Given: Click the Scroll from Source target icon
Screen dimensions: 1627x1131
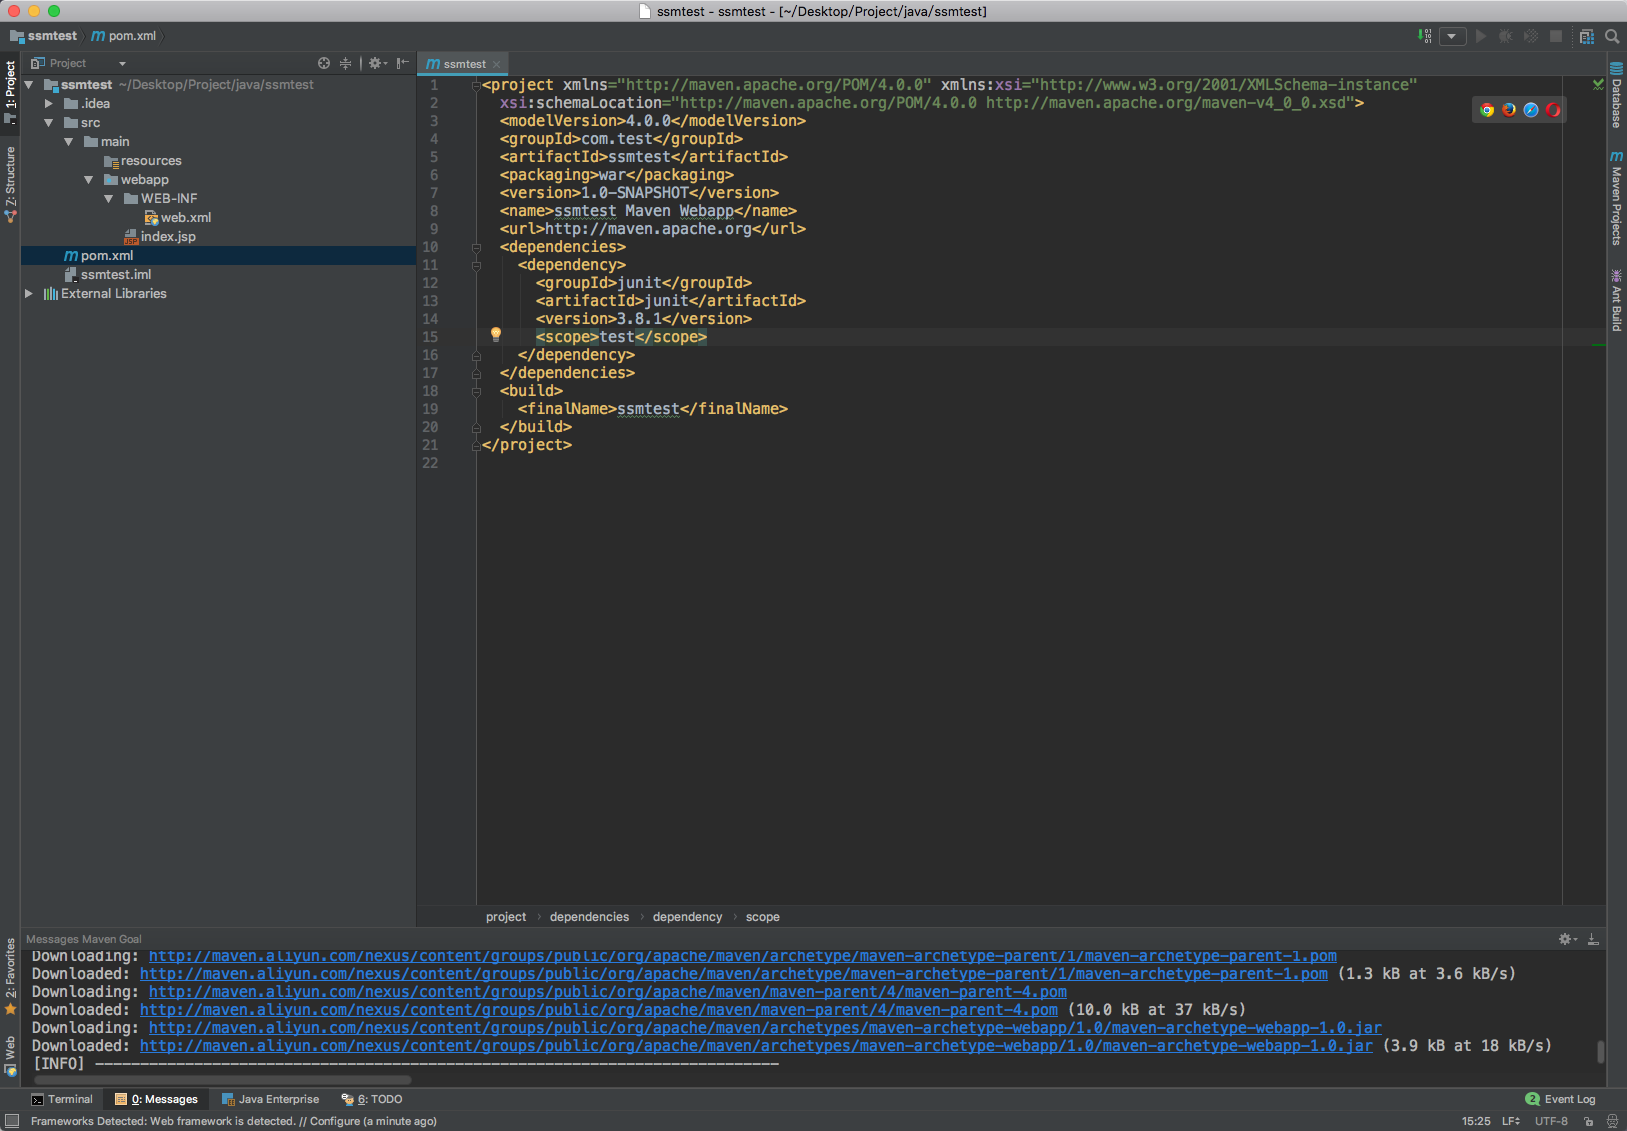Looking at the screenshot, I should [x=324, y=63].
